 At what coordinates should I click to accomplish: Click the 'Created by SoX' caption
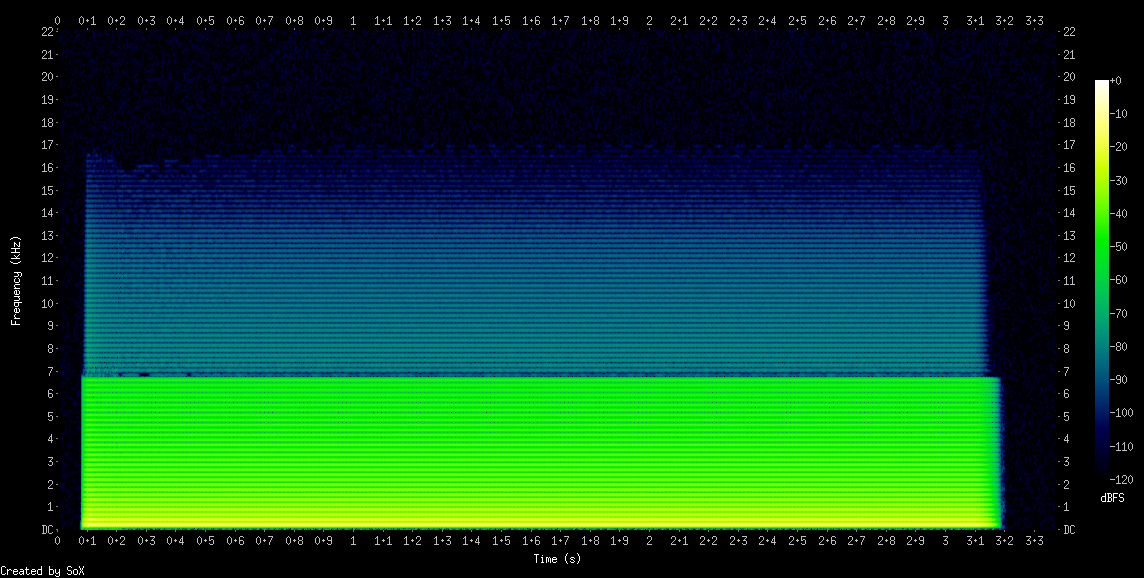click(x=42, y=571)
